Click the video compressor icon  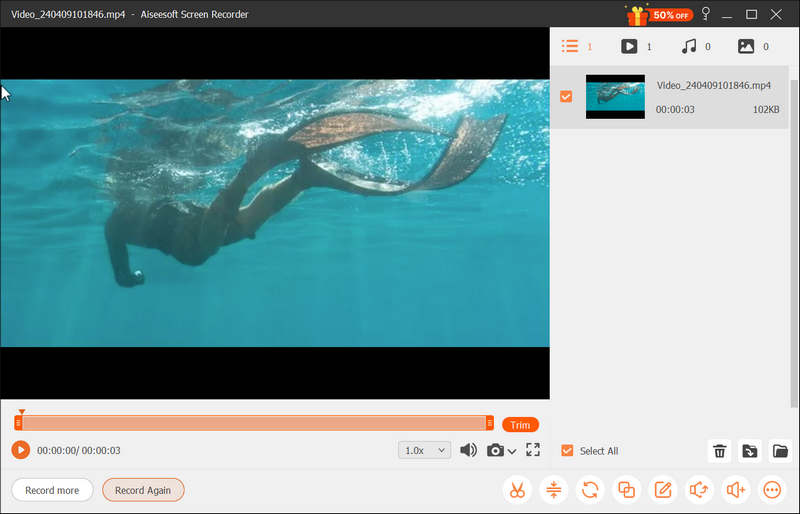point(553,490)
